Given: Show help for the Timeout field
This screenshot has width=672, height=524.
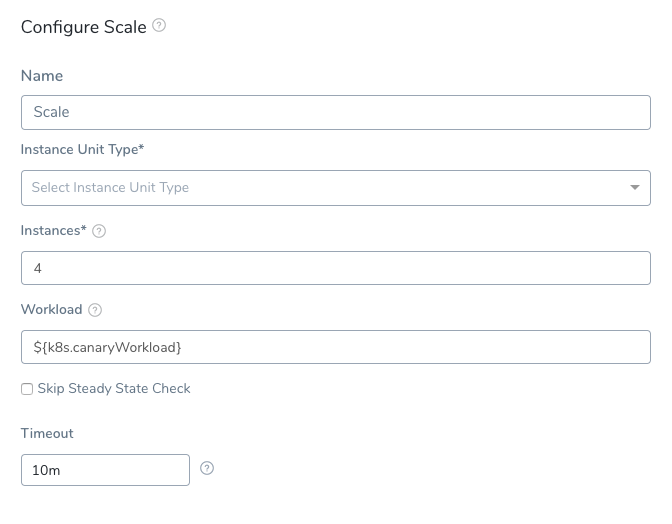Looking at the screenshot, I should [207, 468].
